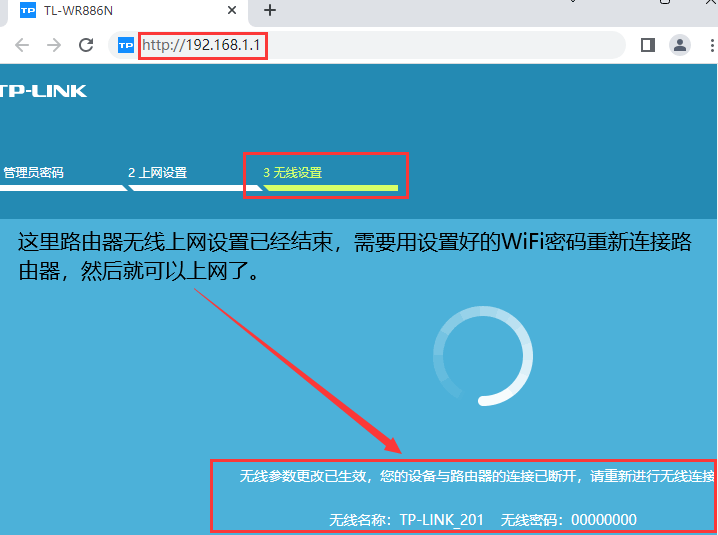
Task: Toggle the browser side panel icon
Action: point(647,45)
